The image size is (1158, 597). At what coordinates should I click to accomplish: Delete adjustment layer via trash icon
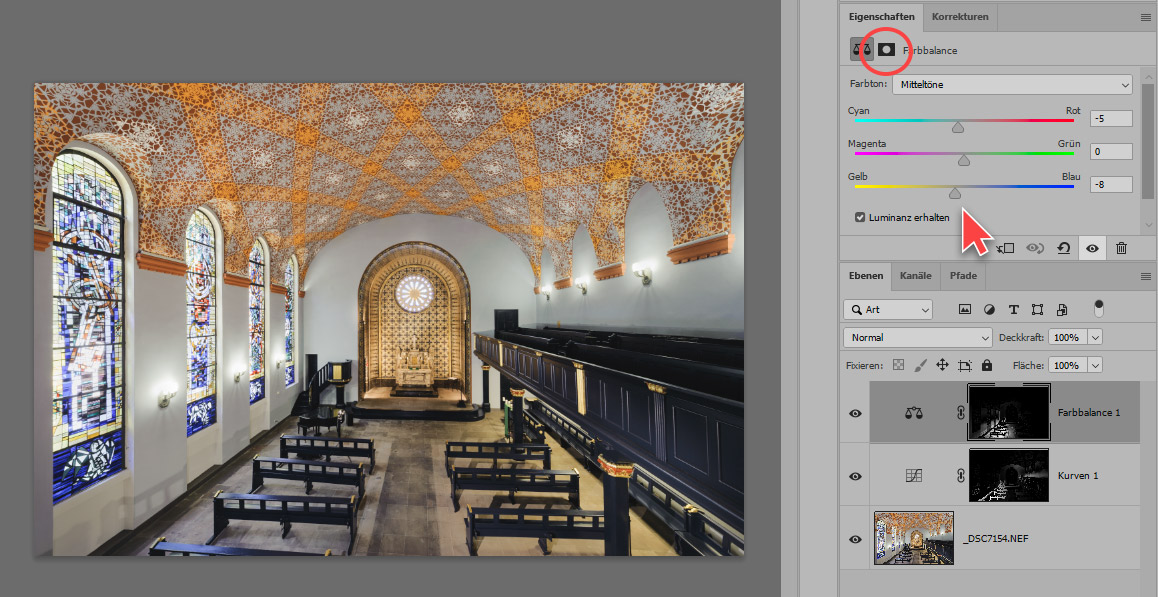pyautogui.click(x=1121, y=248)
